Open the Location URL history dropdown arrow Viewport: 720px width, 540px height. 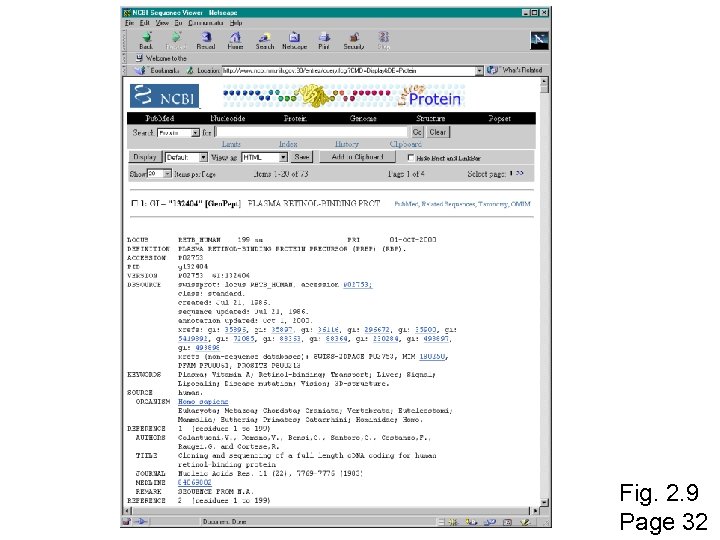(x=479, y=71)
